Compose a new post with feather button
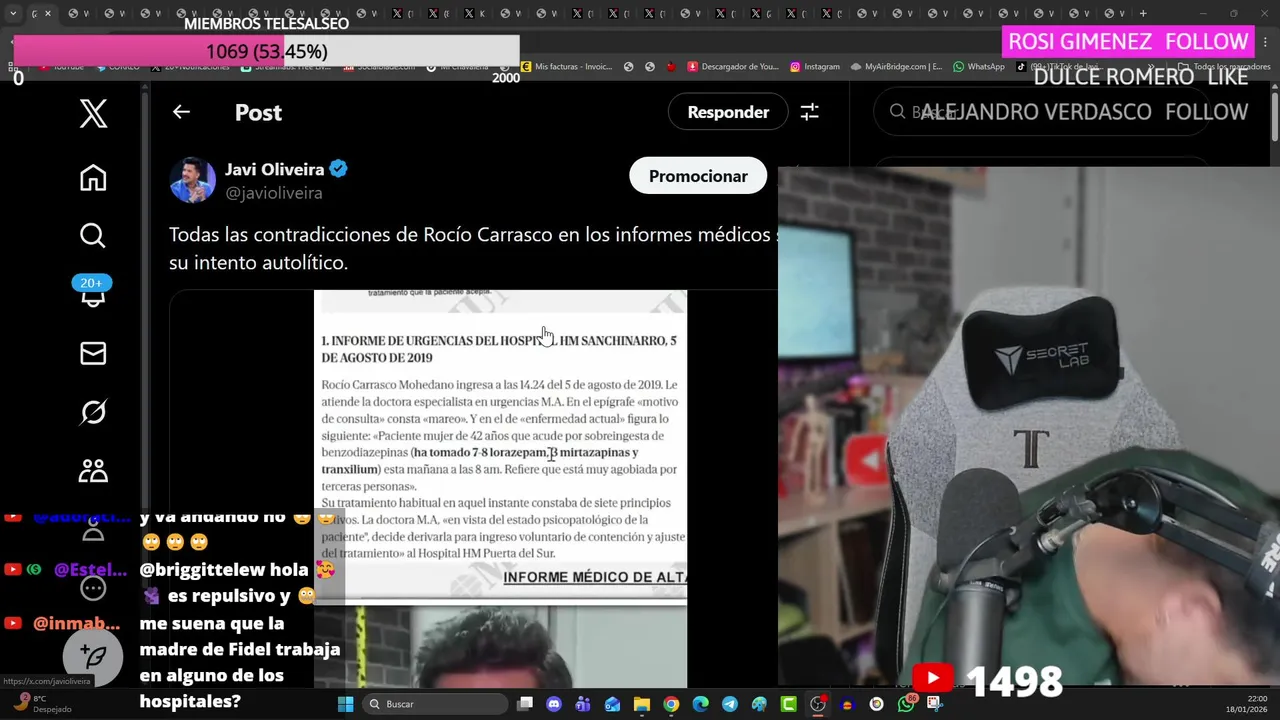 click(93, 656)
